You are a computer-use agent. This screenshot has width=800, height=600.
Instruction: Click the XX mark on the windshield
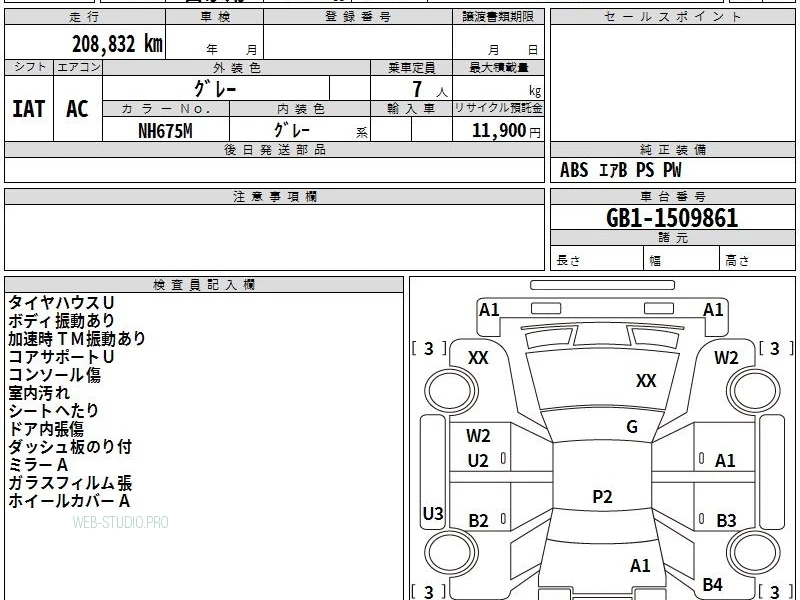(646, 381)
